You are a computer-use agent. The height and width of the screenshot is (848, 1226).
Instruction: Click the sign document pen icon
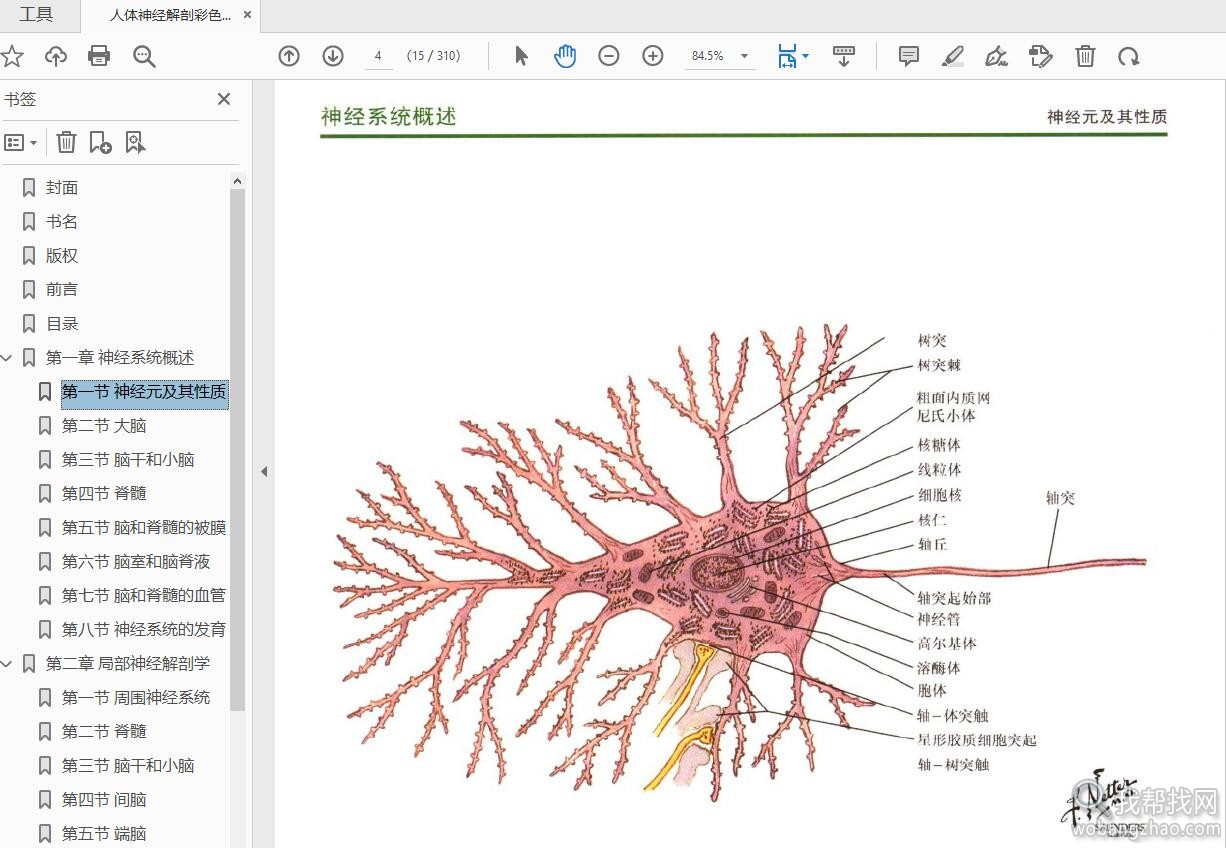996,56
